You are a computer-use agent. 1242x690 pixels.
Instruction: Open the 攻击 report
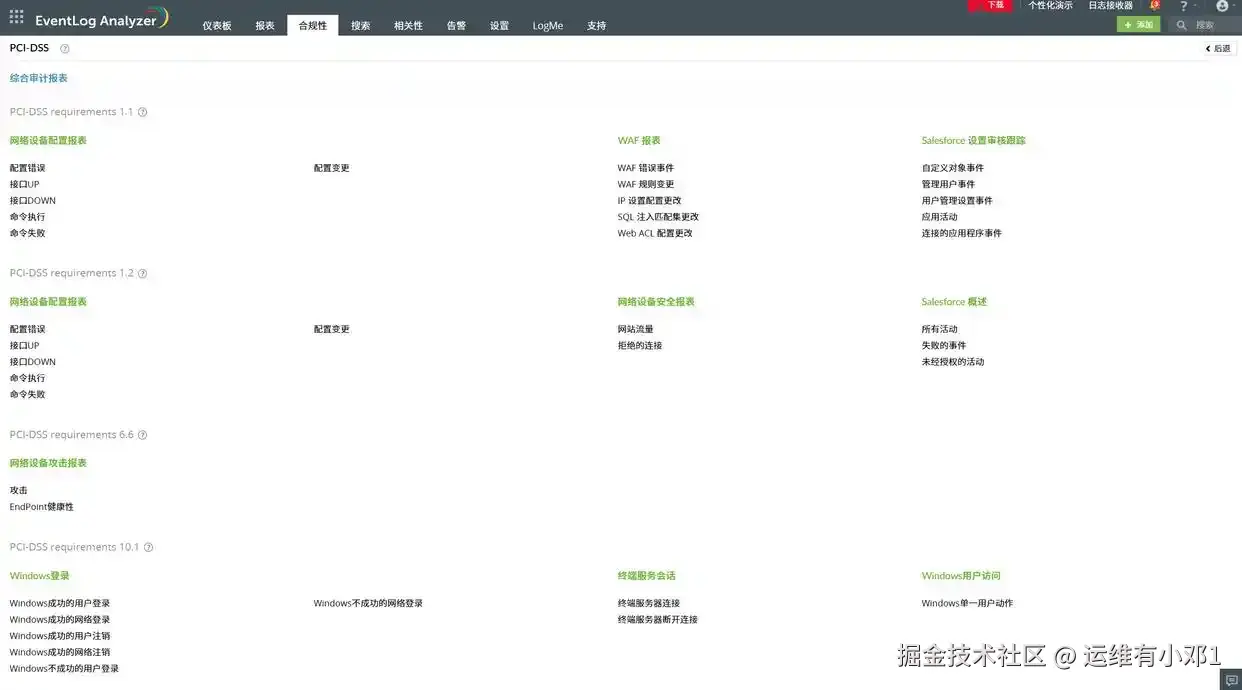tap(19, 491)
